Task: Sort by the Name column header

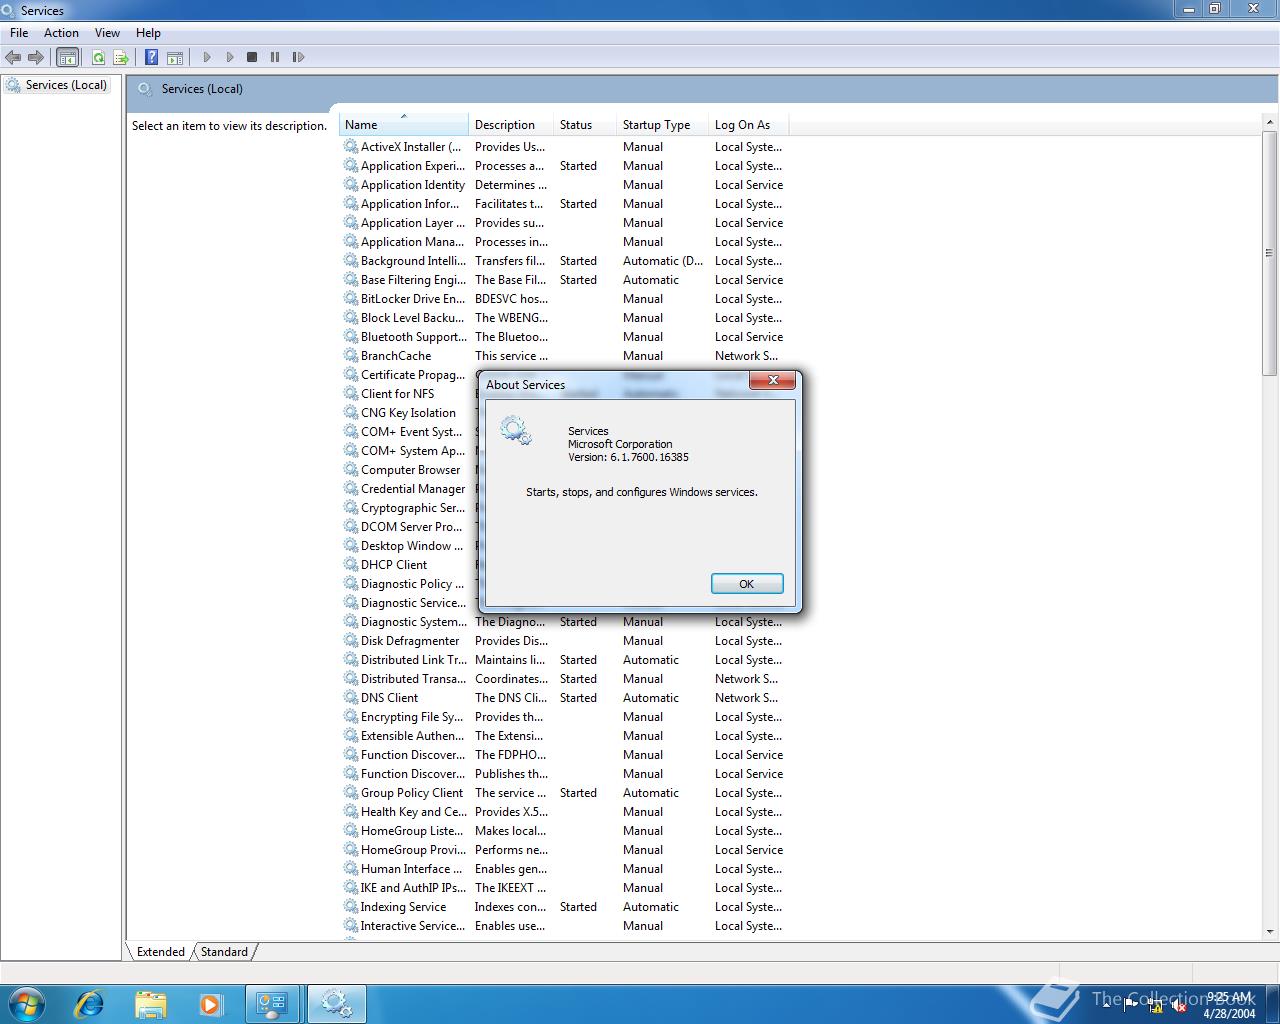Action: (x=404, y=125)
